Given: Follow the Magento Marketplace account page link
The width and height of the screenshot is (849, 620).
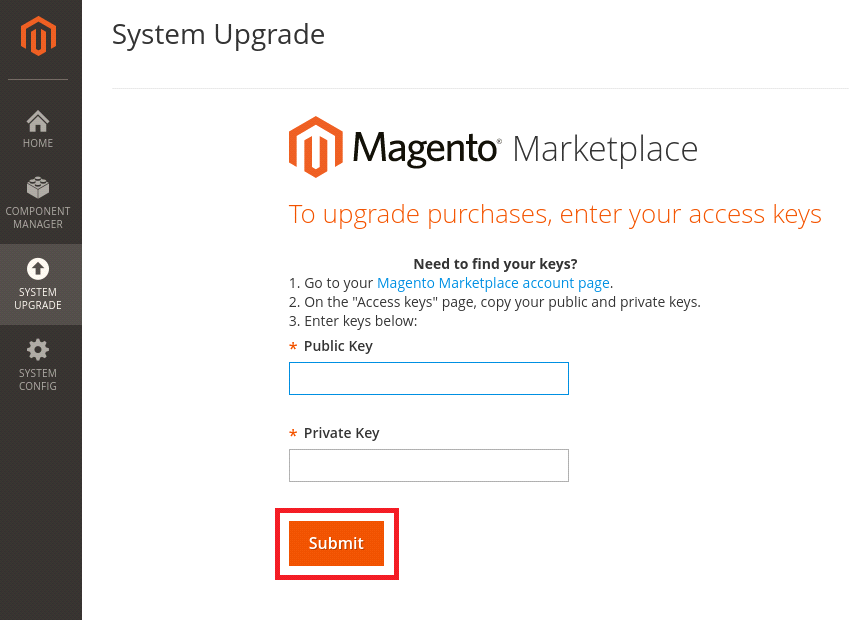Looking at the screenshot, I should tap(493, 283).
